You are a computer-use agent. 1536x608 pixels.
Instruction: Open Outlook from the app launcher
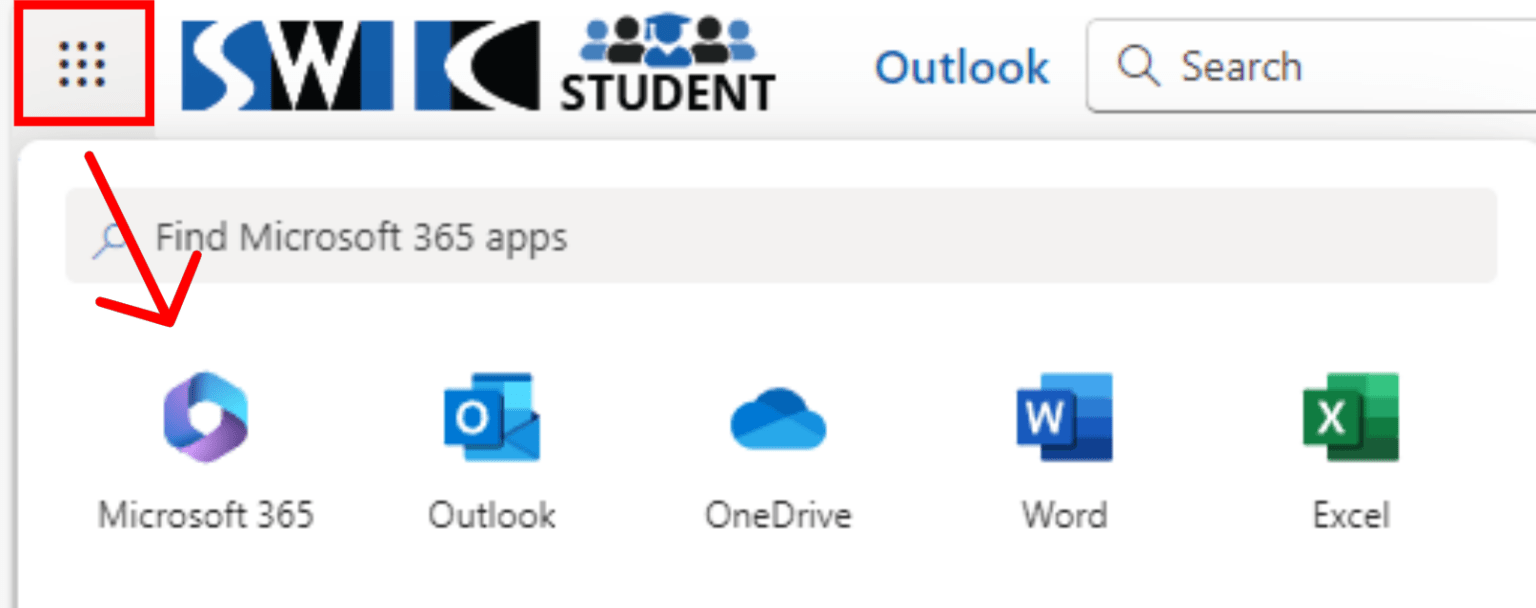491,418
